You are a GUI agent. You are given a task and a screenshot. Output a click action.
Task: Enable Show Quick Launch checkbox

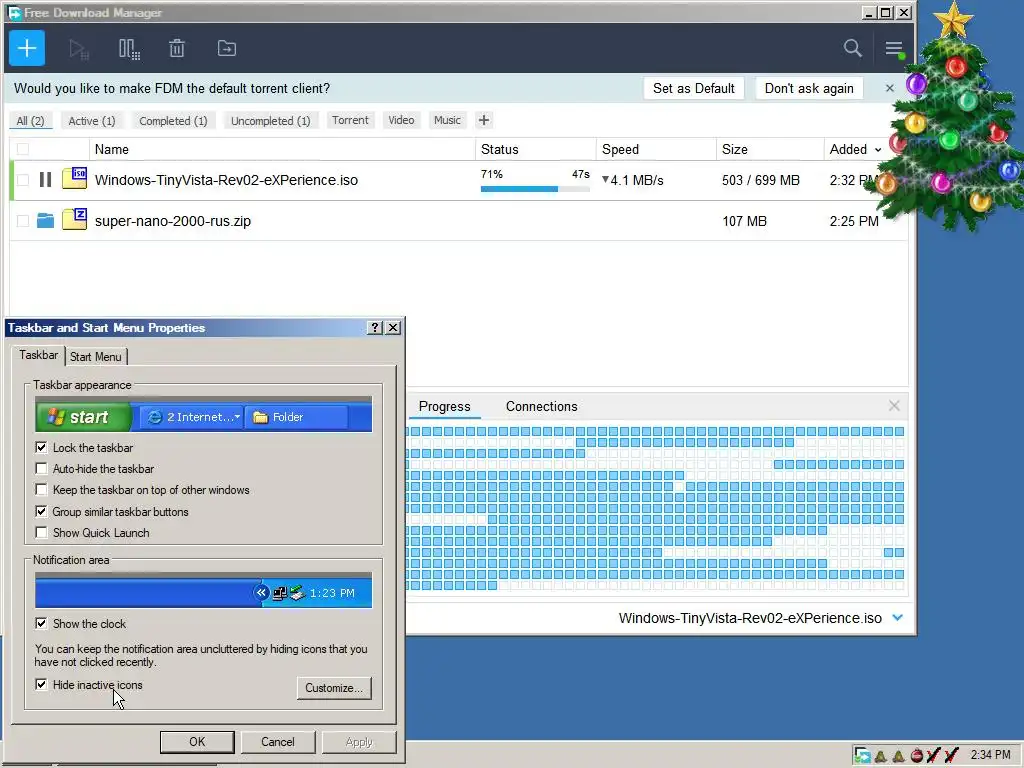coord(41,533)
